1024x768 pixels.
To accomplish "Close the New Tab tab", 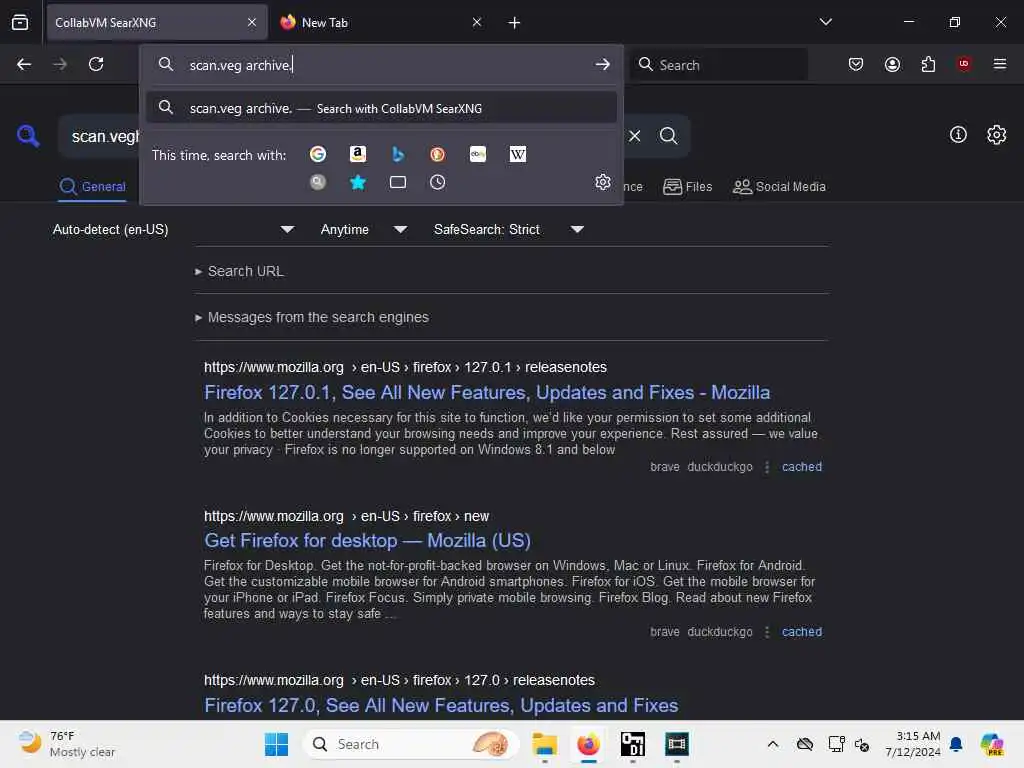I will (477, 22).
